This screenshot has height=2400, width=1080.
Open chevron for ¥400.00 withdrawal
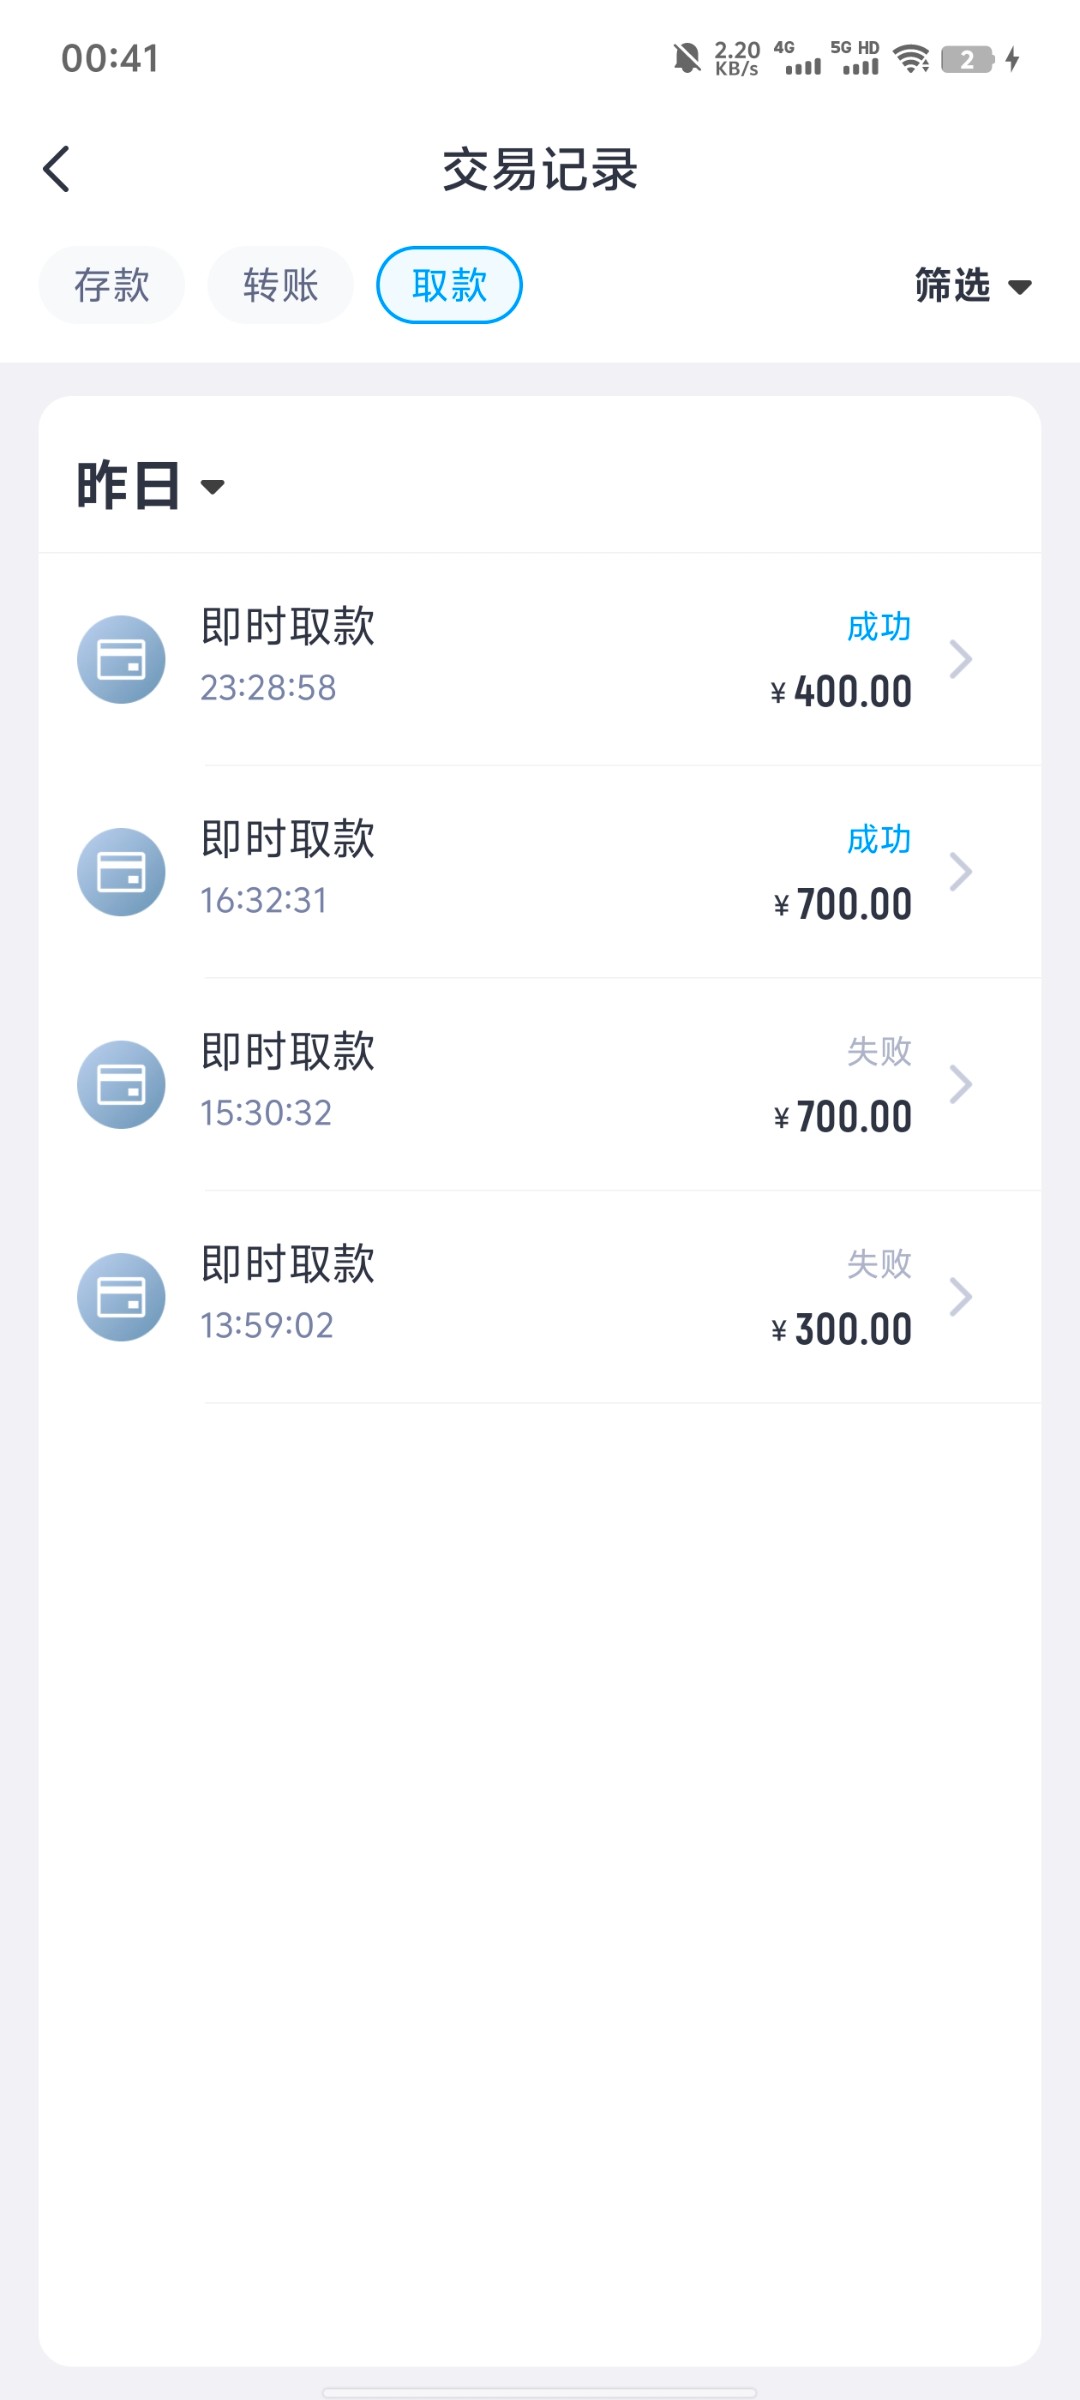coord(960,660)
